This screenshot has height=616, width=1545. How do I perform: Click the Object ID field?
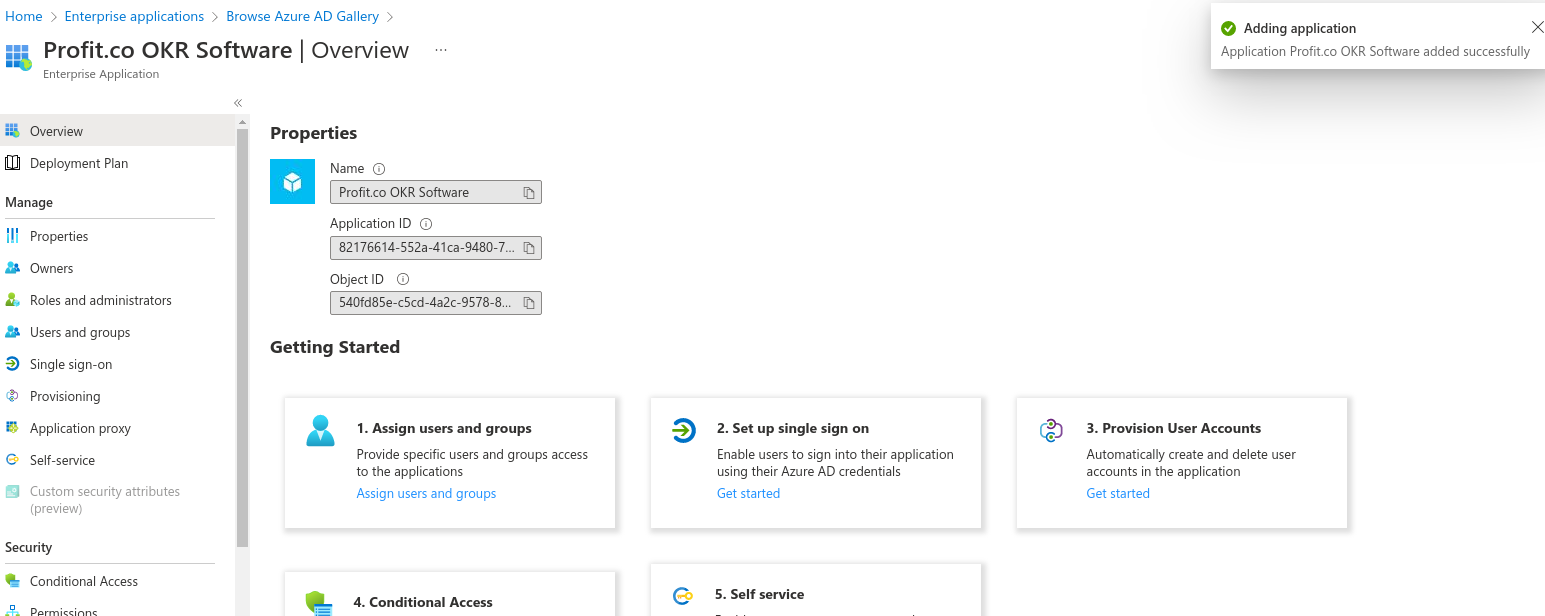coord(436,302)
